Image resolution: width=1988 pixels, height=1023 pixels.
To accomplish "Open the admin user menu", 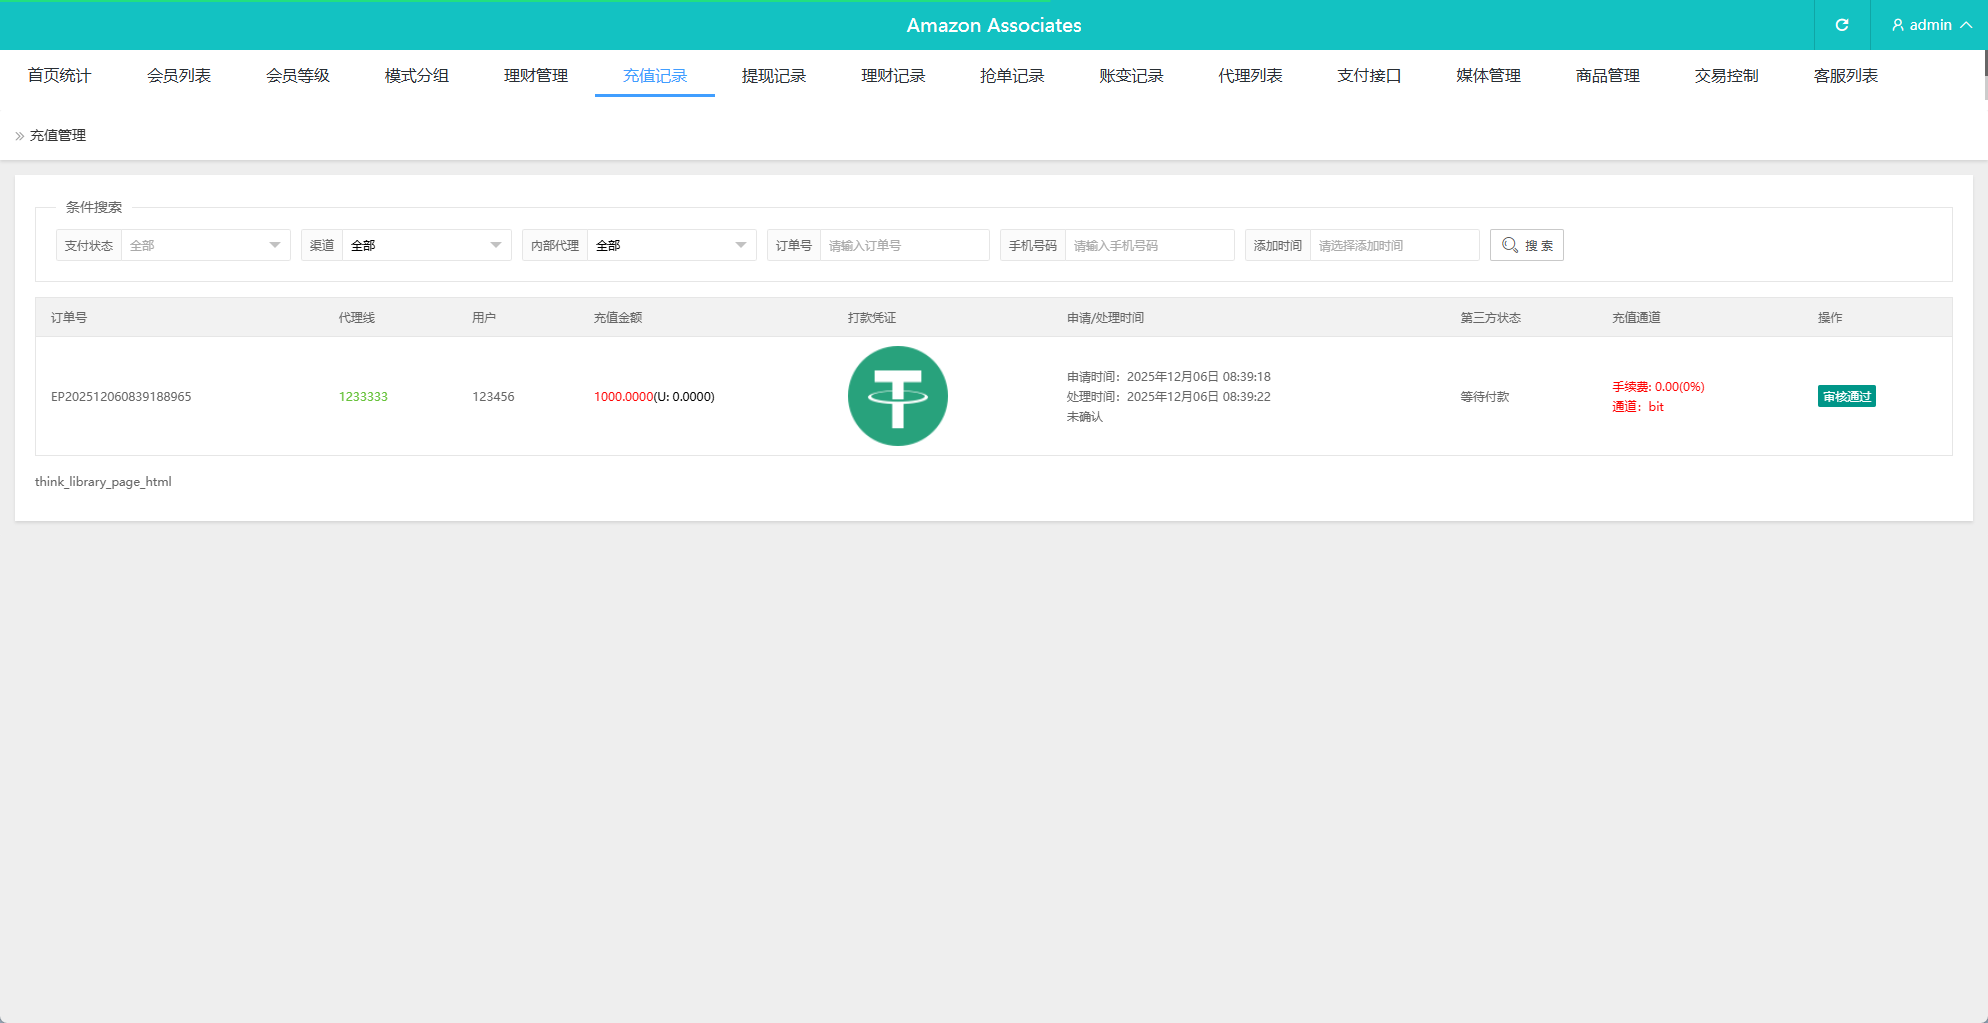I will 1930,25.
